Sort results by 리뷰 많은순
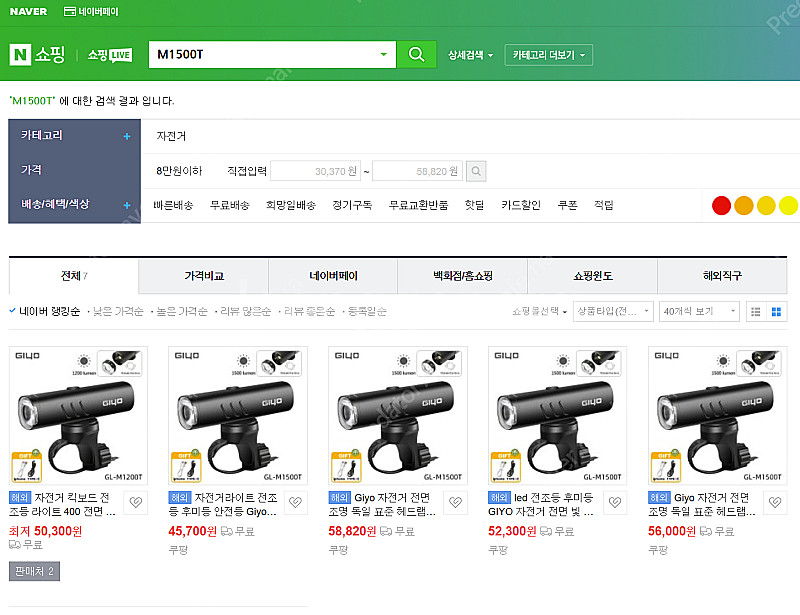Screen dimensions: 800x615 [245, 312]
